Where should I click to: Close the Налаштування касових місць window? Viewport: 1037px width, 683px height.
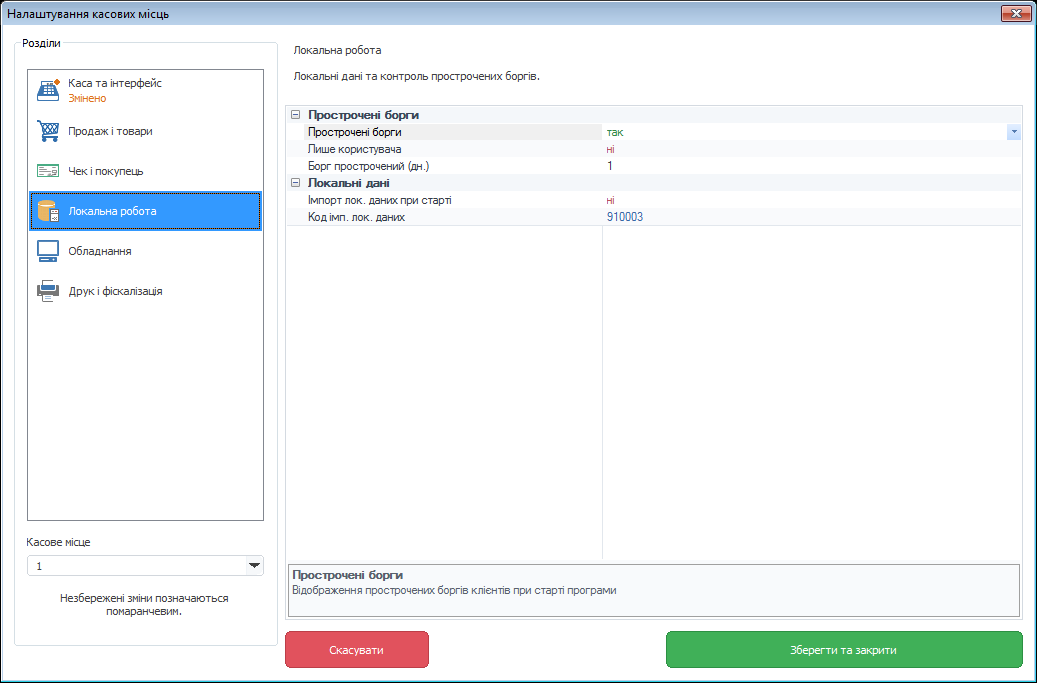tap(1016, 13)
